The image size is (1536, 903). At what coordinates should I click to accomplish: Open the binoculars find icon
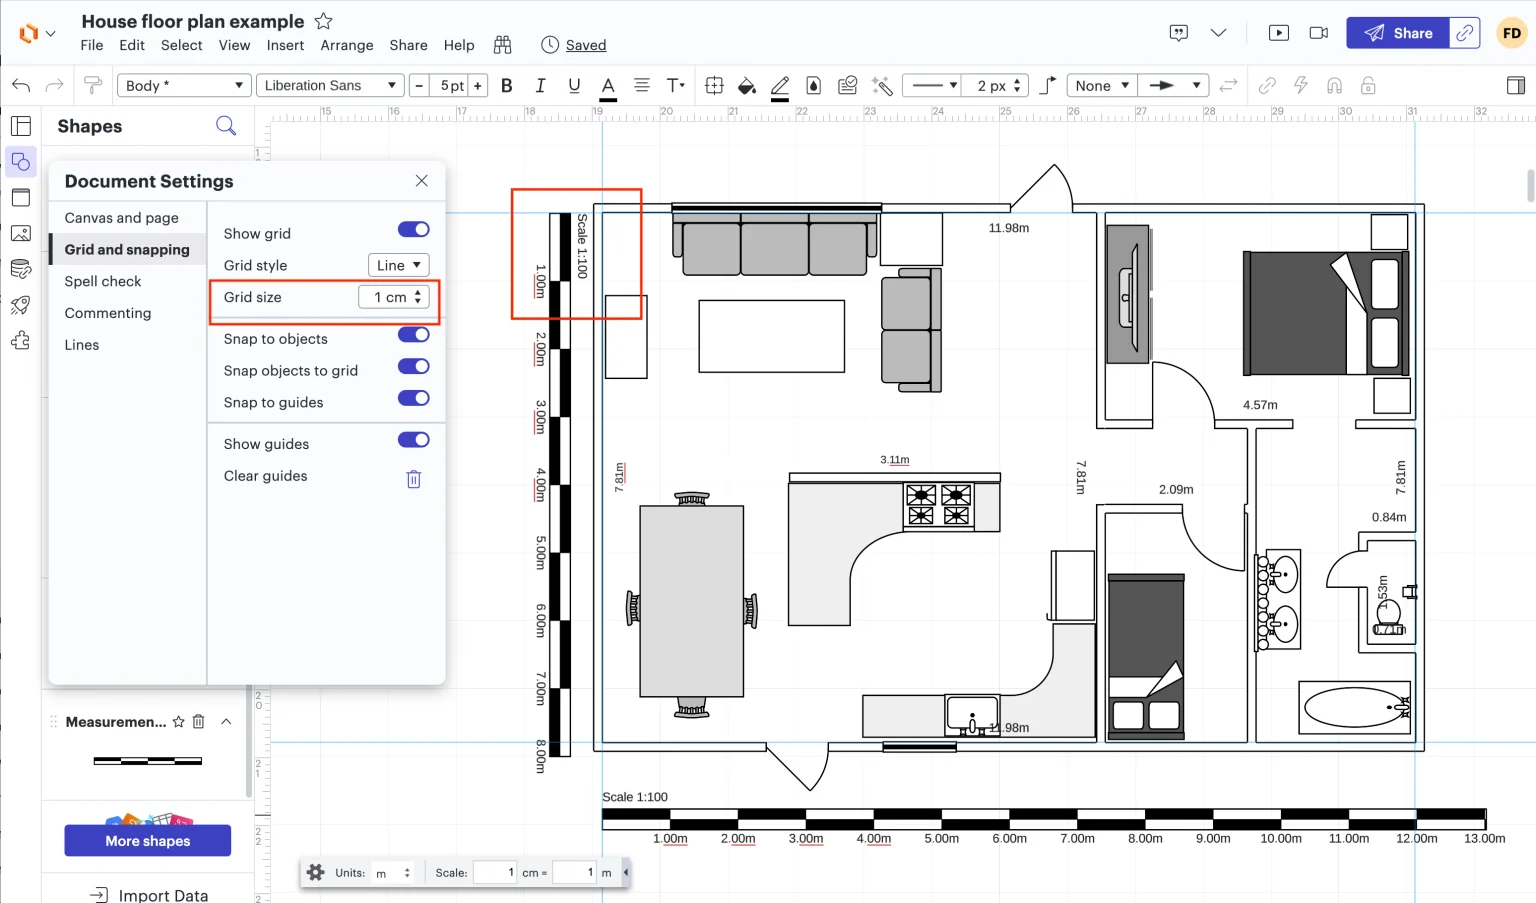click(x=503, y=45)
